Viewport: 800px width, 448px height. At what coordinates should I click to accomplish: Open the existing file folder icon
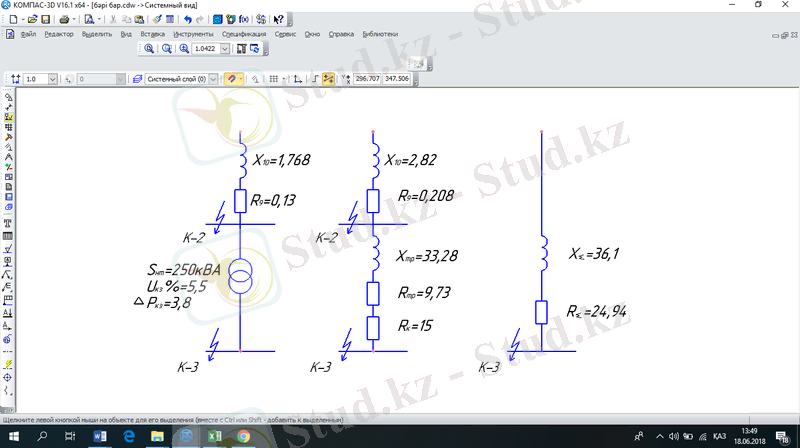(x=34, y=19)
